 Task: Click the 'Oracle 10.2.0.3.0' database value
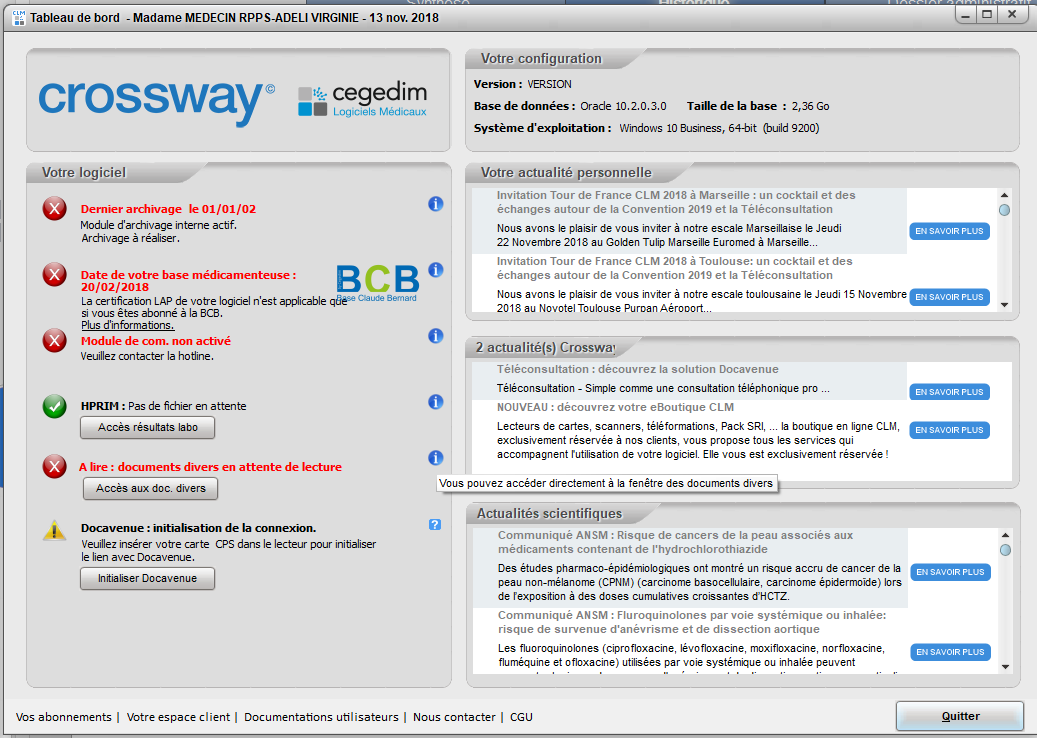click(x=623, y=106)
